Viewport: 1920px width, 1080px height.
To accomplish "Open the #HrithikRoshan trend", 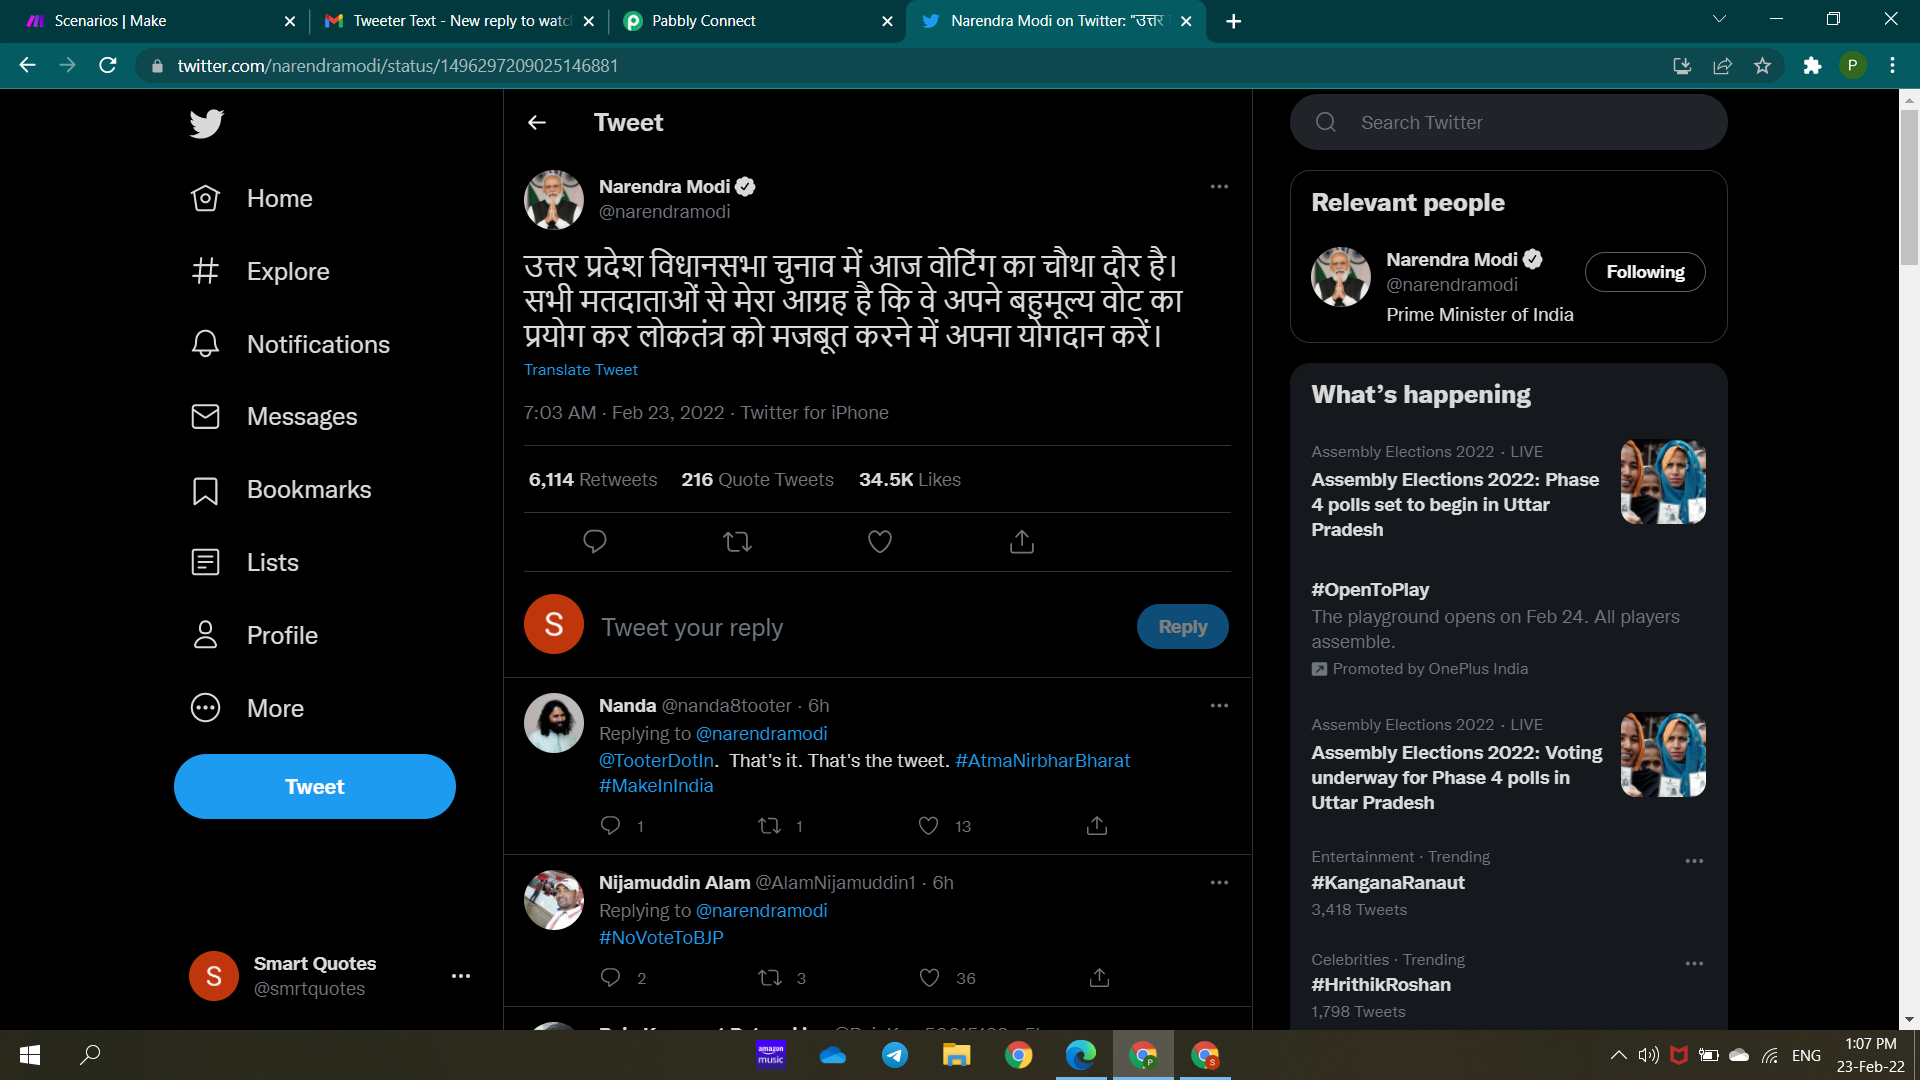I will point(1381,985).
